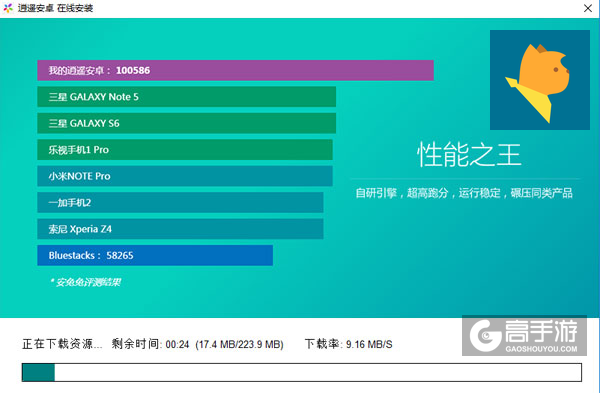Screen dimensions: 600x393
Task: Select the 三星 GALAXY Note 5 bar
Action: (x=186, y=97)
